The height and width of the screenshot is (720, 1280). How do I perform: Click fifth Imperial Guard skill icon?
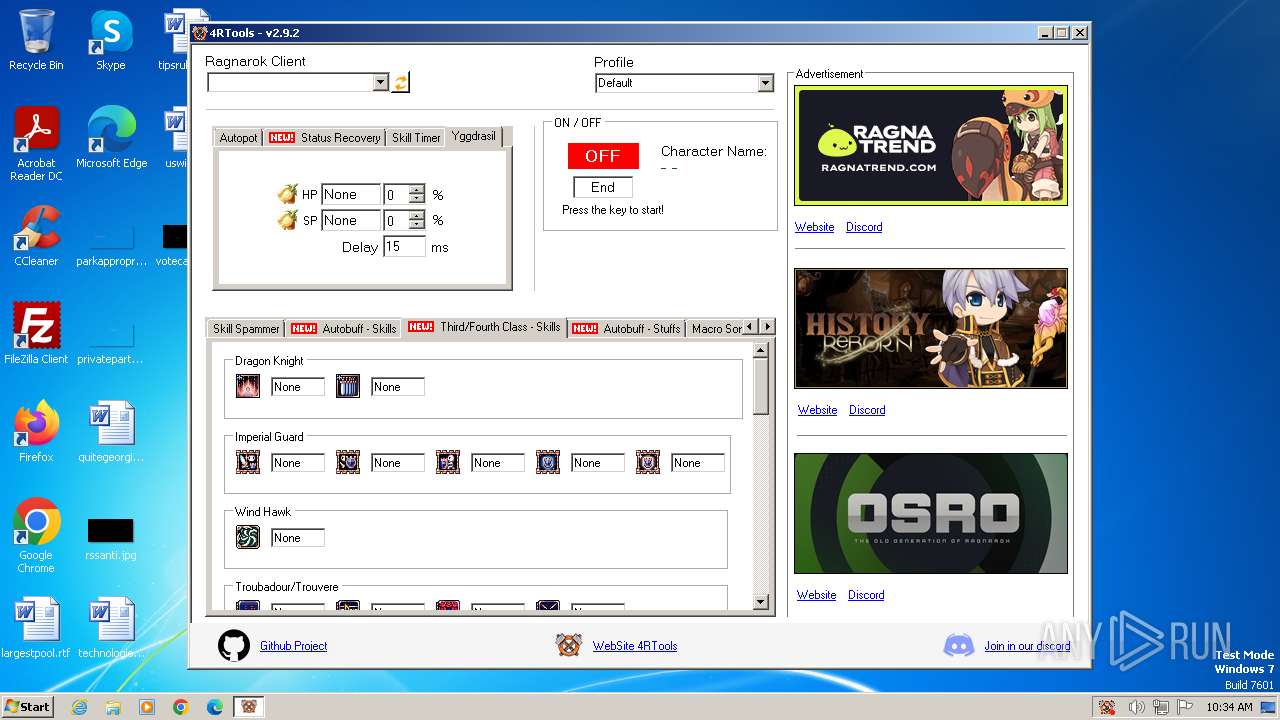point(648,462)
